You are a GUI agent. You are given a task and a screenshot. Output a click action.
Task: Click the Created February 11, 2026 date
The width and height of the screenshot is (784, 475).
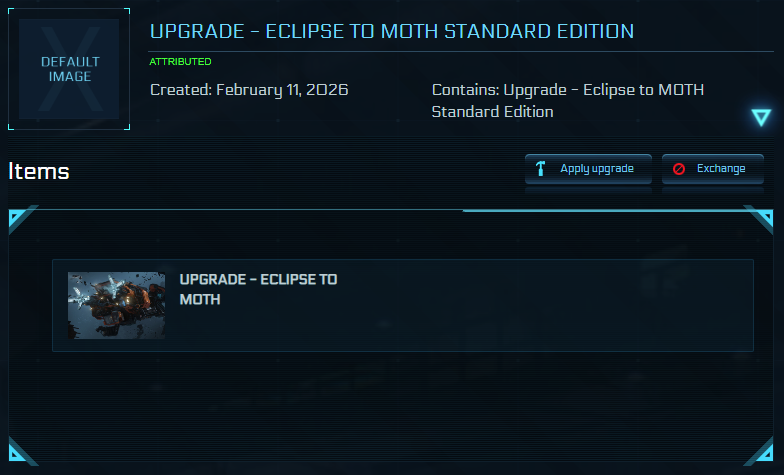point(249,90)
